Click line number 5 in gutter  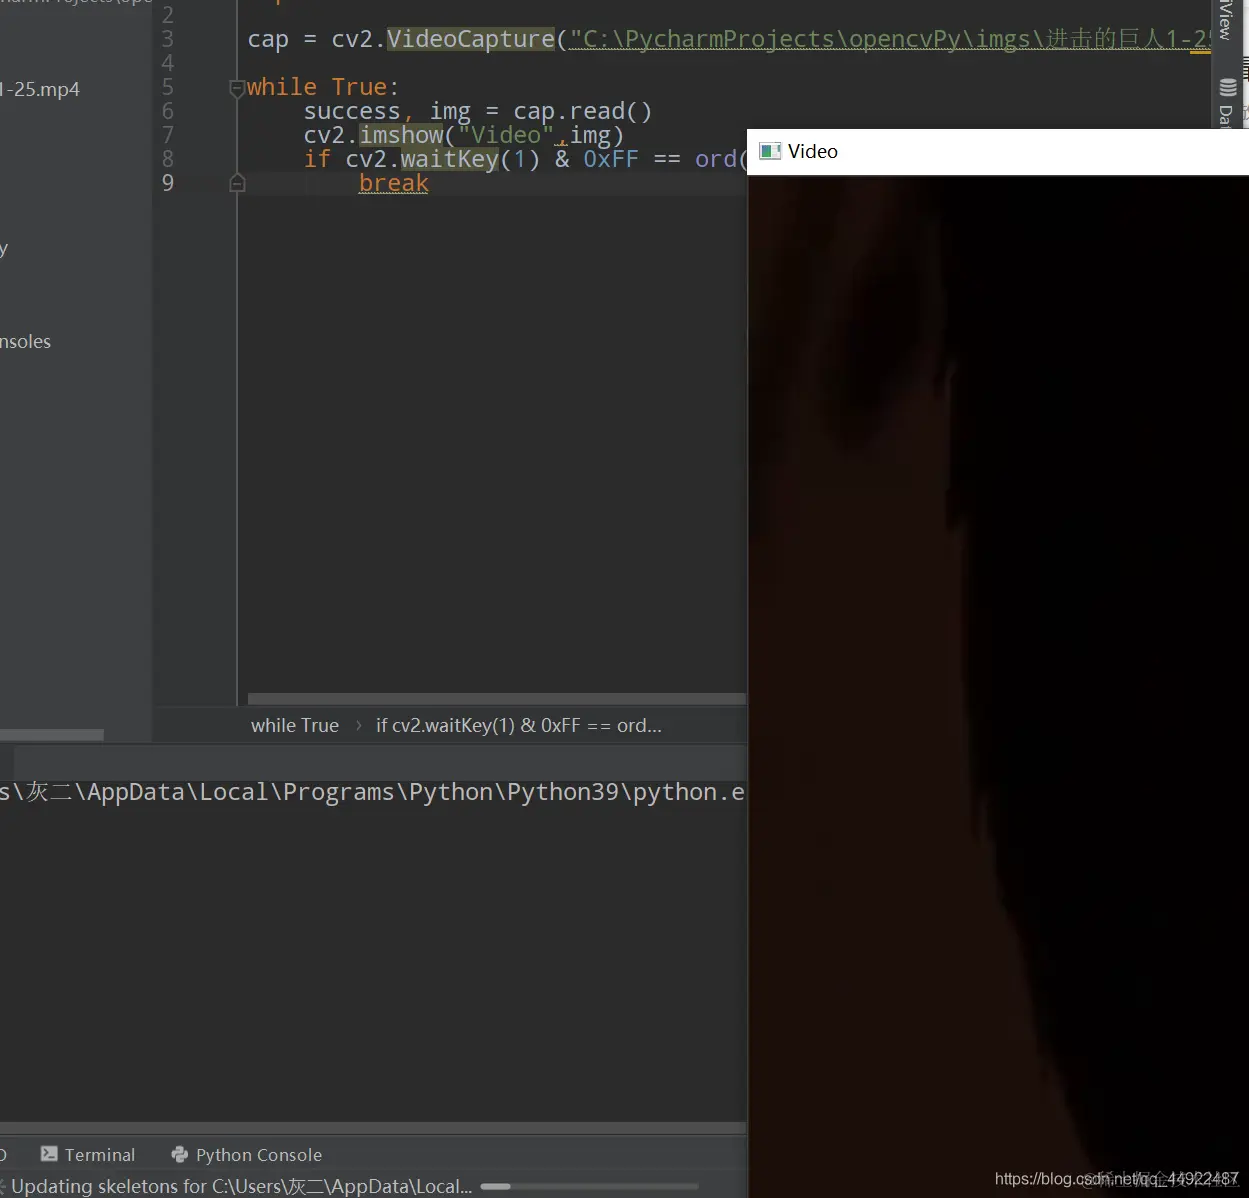168,87
